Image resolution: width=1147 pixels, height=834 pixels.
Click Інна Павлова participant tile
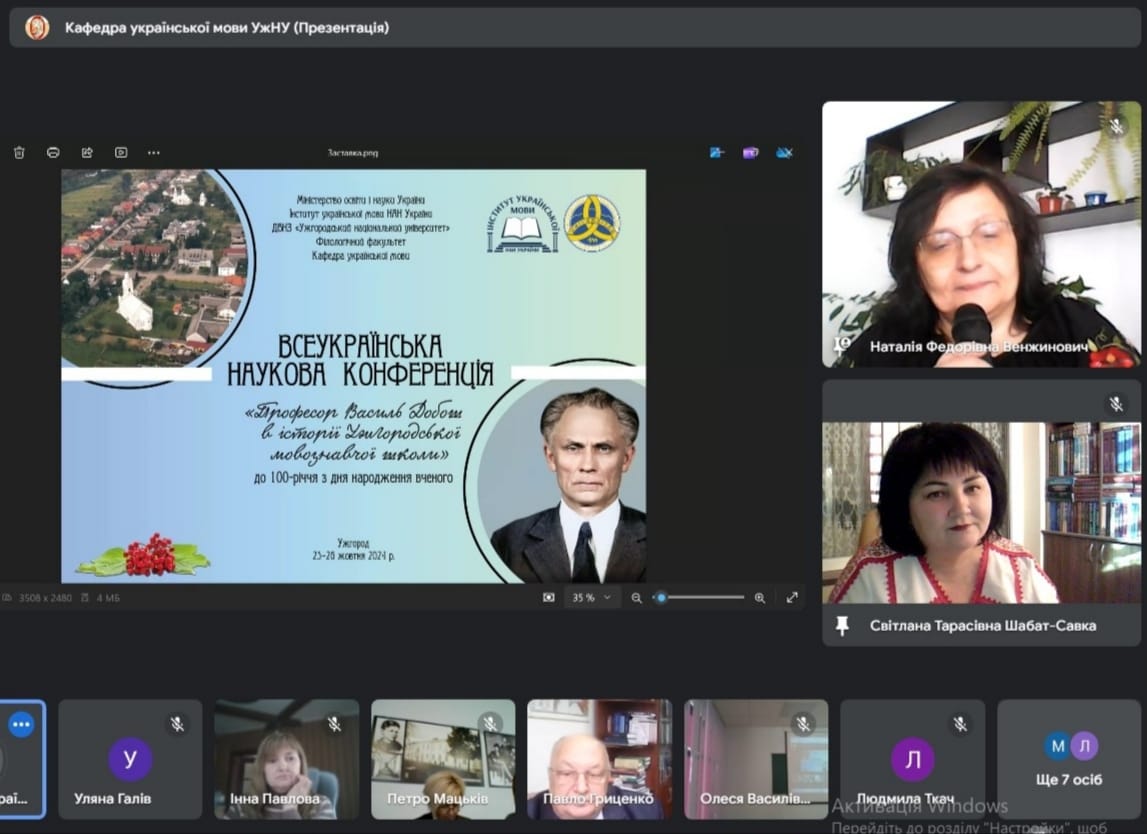pos(286,759)
